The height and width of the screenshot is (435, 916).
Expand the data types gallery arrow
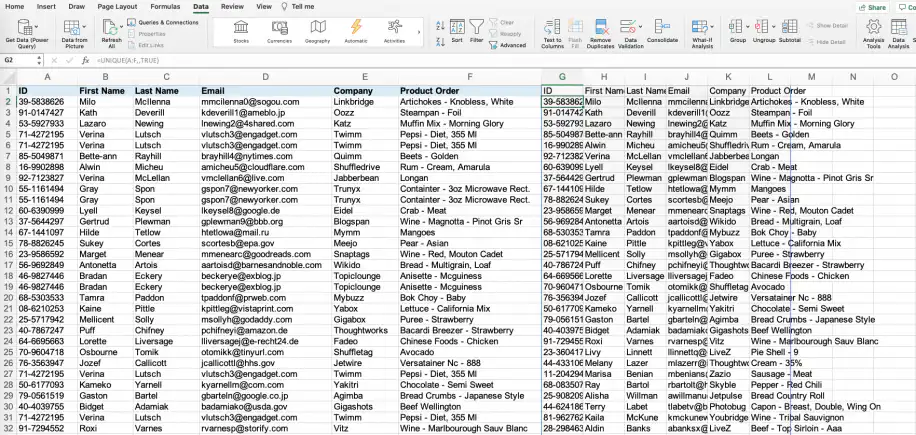pyautogui.click(x=419, y=32)
